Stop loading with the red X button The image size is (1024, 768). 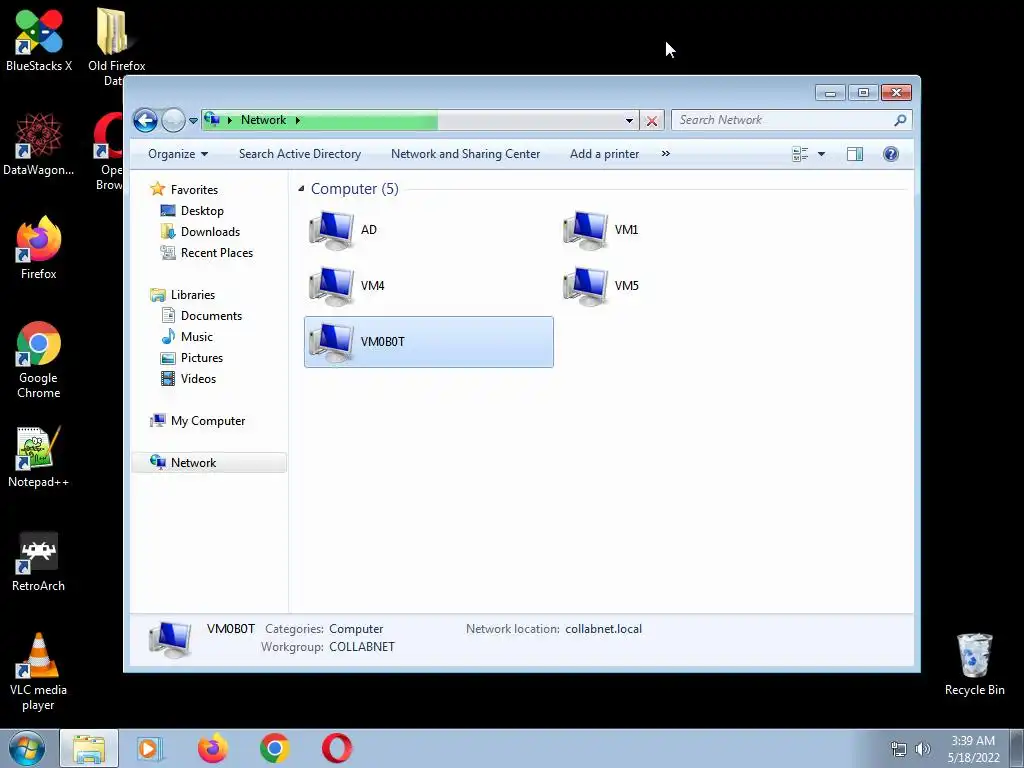click(x=652, y=121)
